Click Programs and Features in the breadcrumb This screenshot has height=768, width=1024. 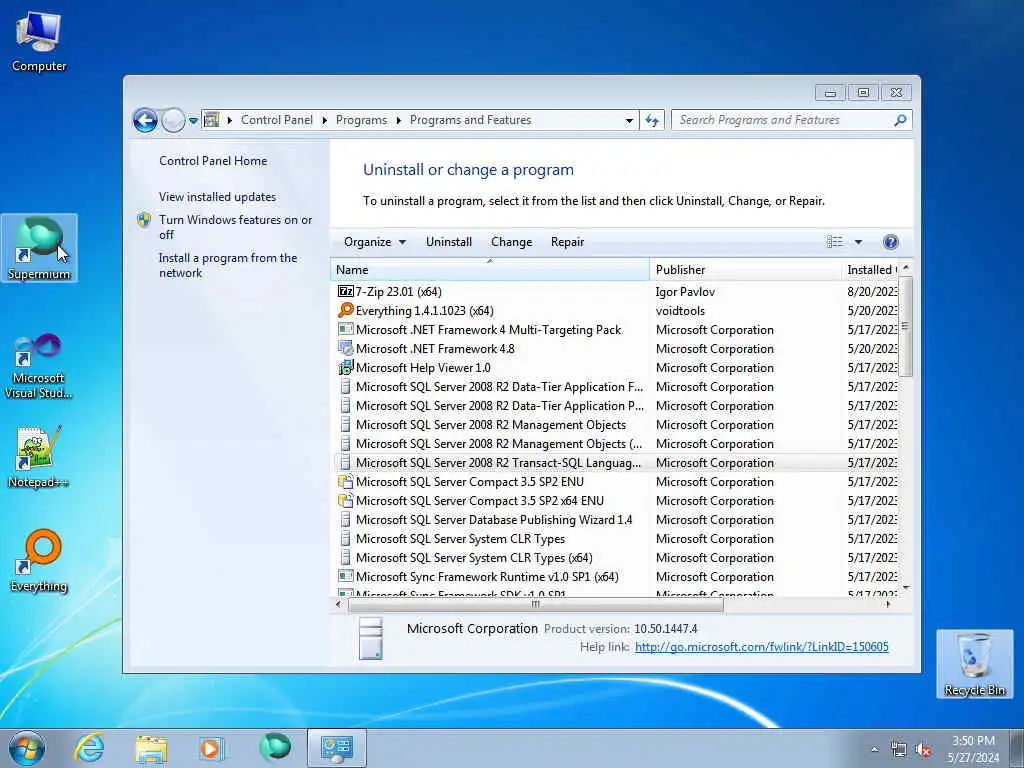point(470,120)
